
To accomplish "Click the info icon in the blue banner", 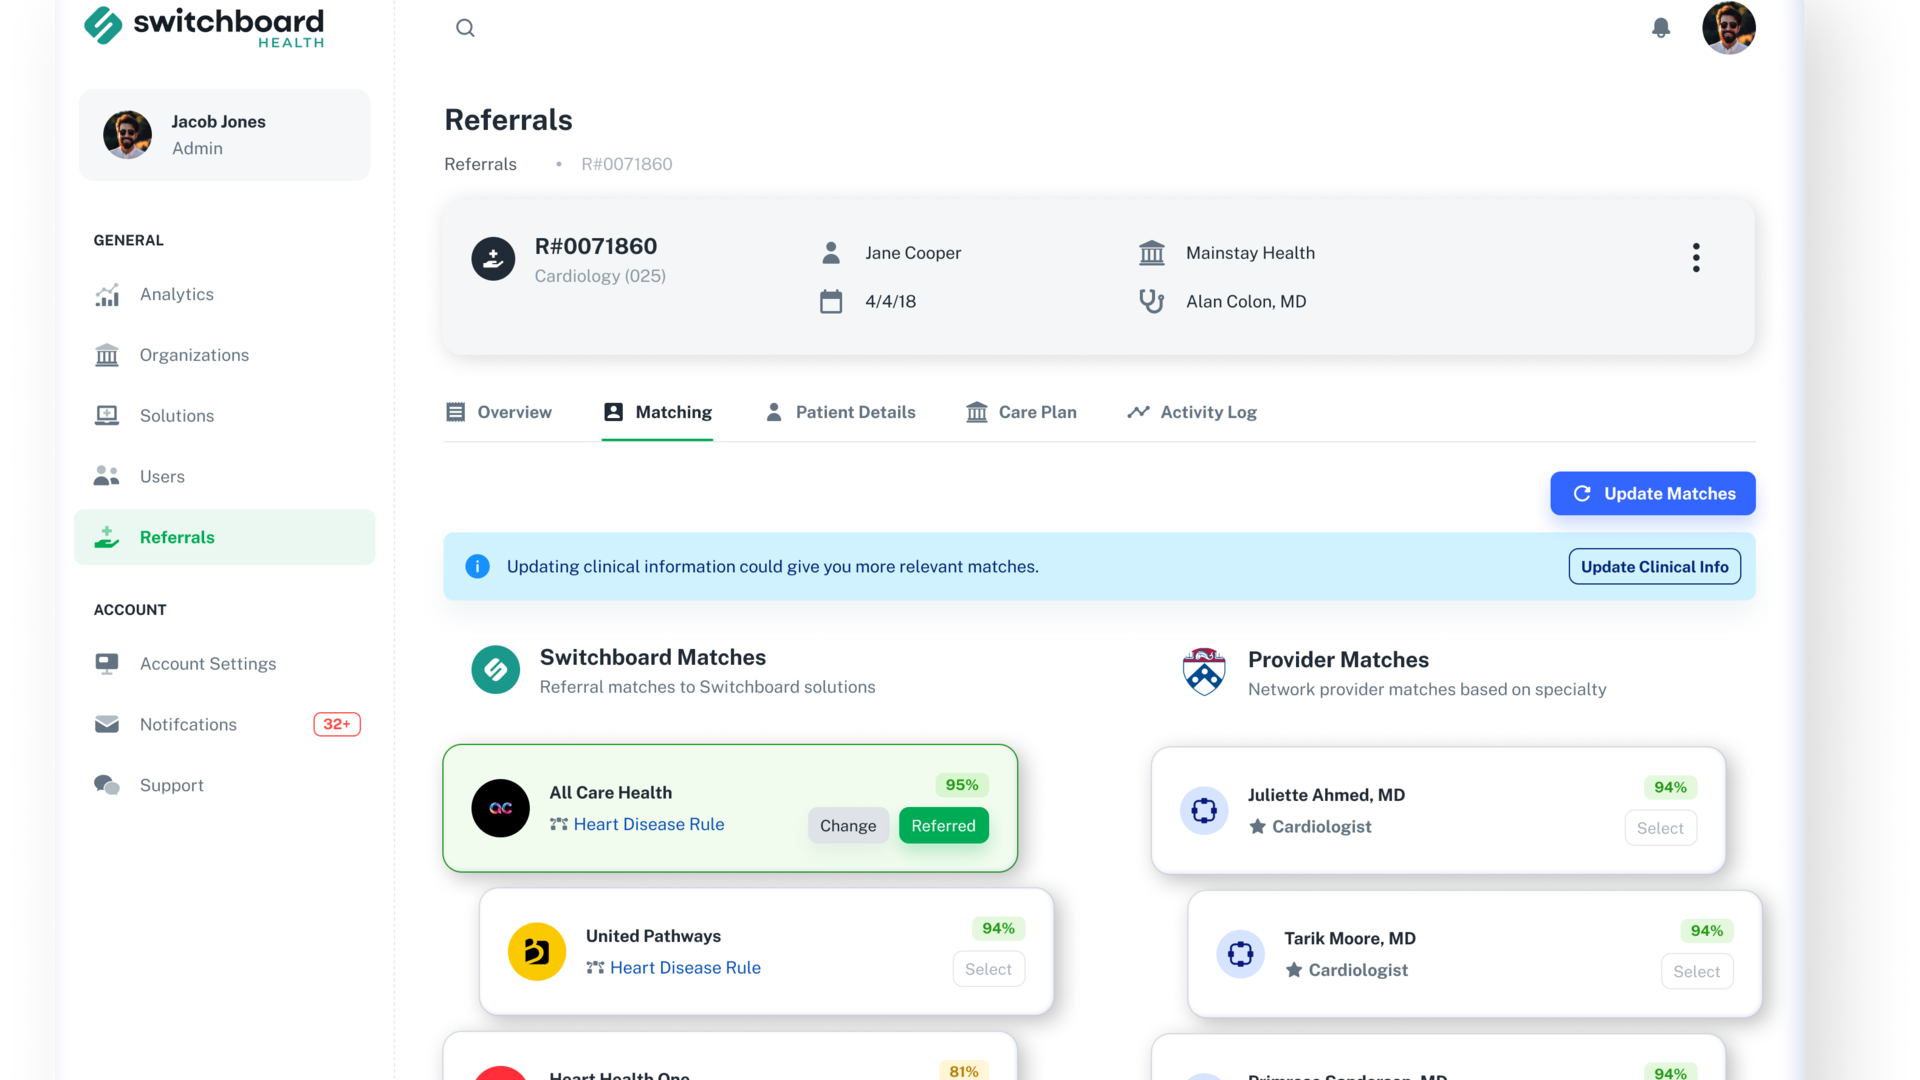I will pos(478,567).
